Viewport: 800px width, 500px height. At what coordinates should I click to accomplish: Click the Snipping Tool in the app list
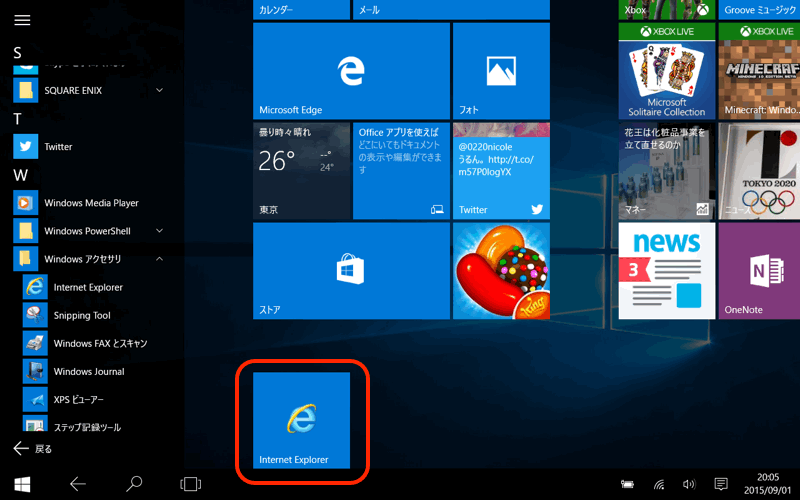(x=82, y=315)
